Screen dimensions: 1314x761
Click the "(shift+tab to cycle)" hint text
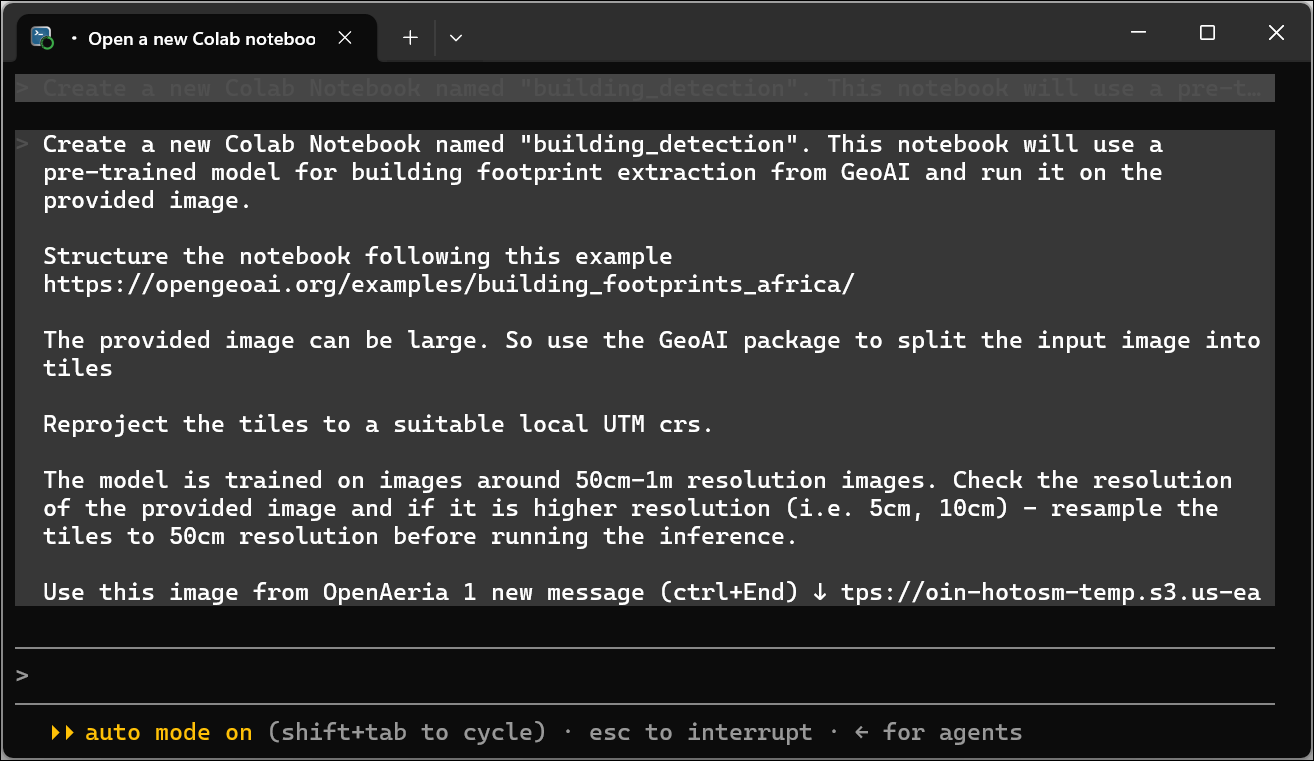pos(407,732)
